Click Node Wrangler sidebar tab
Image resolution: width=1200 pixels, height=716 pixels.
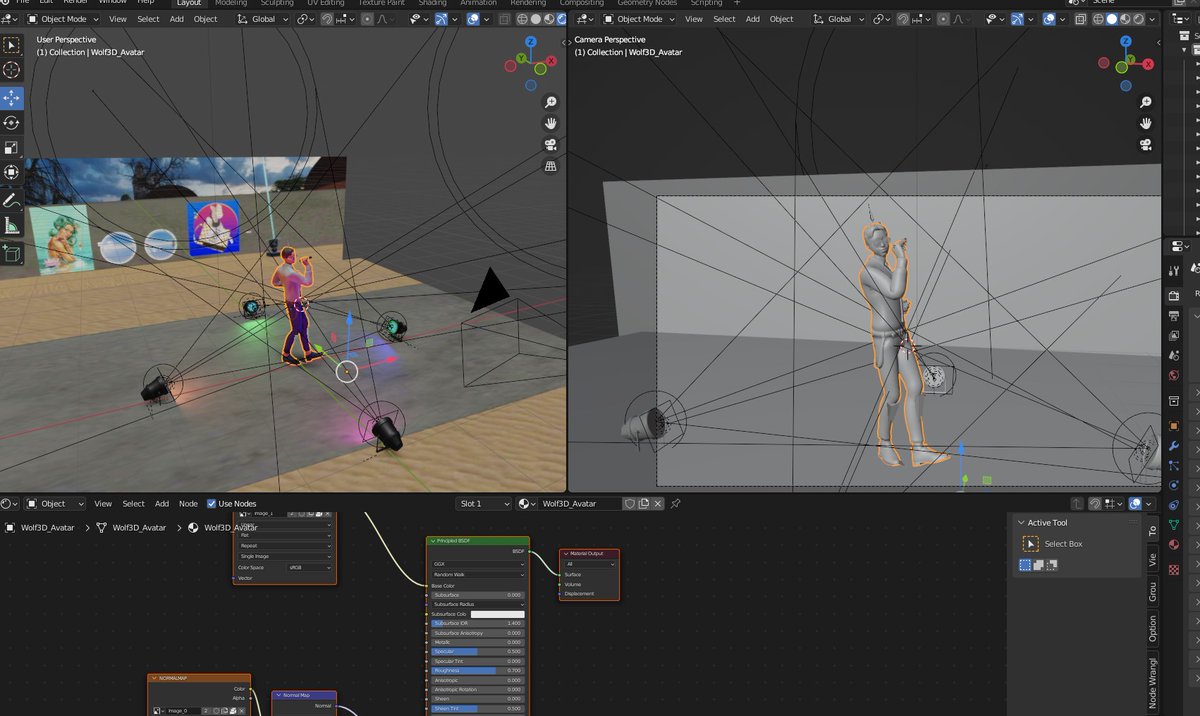coord(1153,685)
